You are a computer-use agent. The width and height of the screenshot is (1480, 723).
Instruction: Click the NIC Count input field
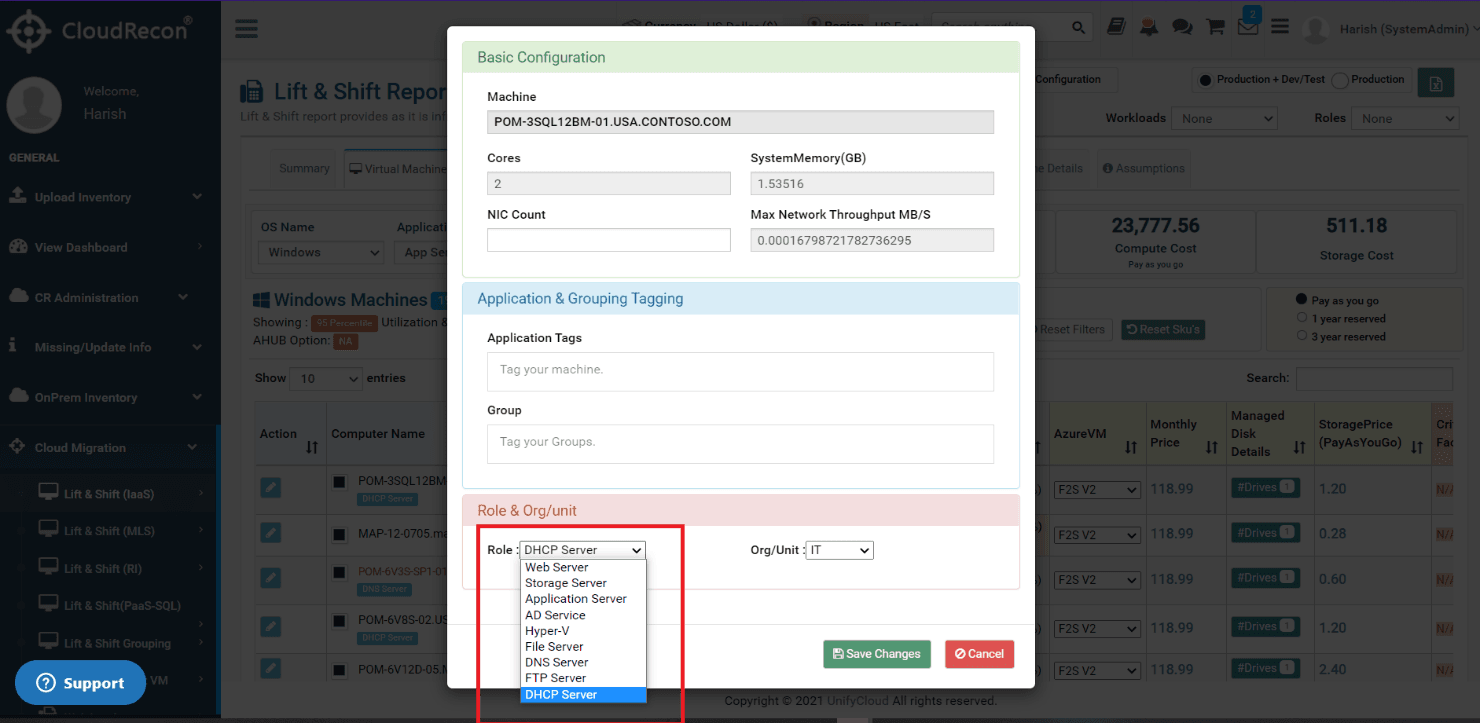pyautogui.click(x=609, y=240)
